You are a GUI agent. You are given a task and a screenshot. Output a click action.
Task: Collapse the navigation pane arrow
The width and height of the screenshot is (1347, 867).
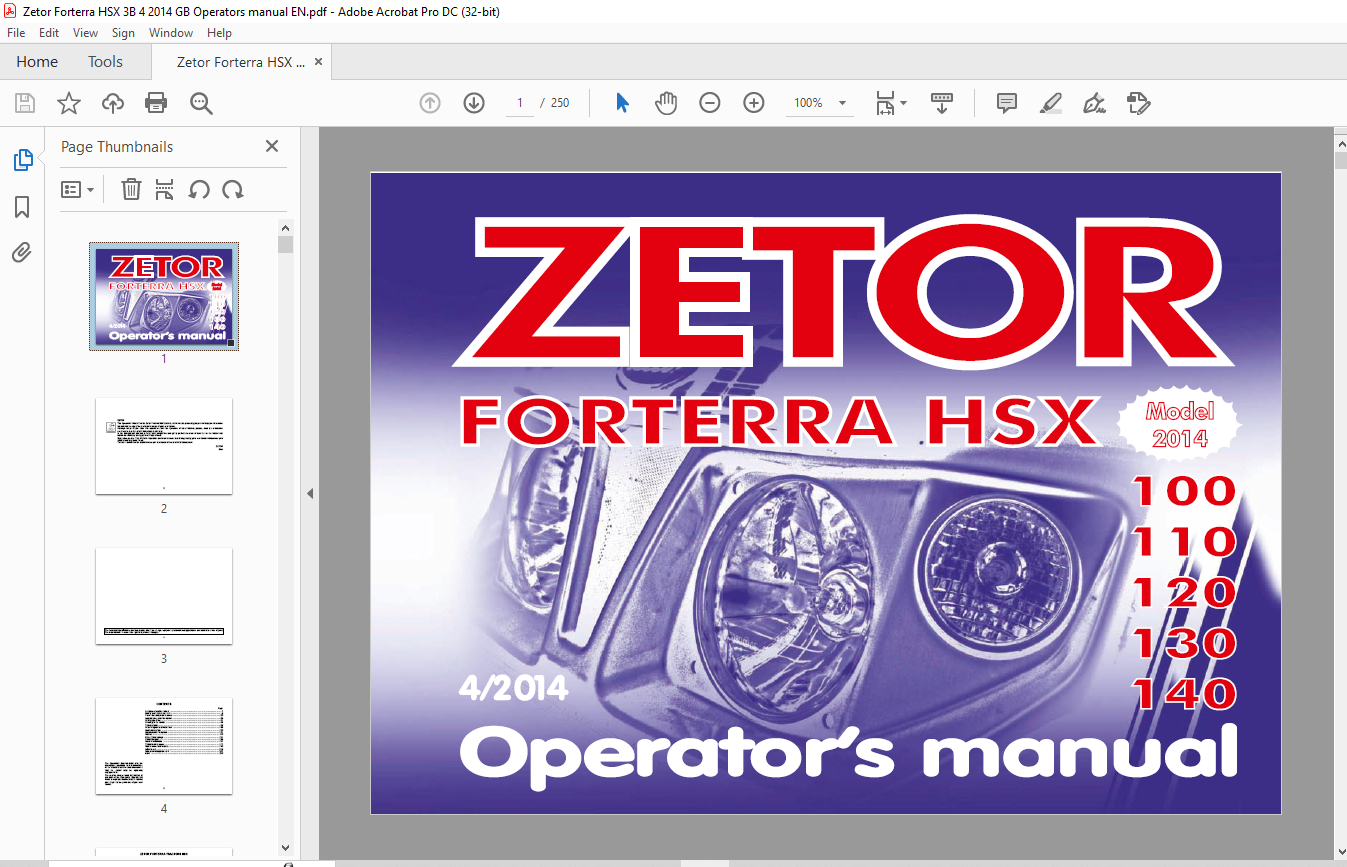tap(310, 493)
